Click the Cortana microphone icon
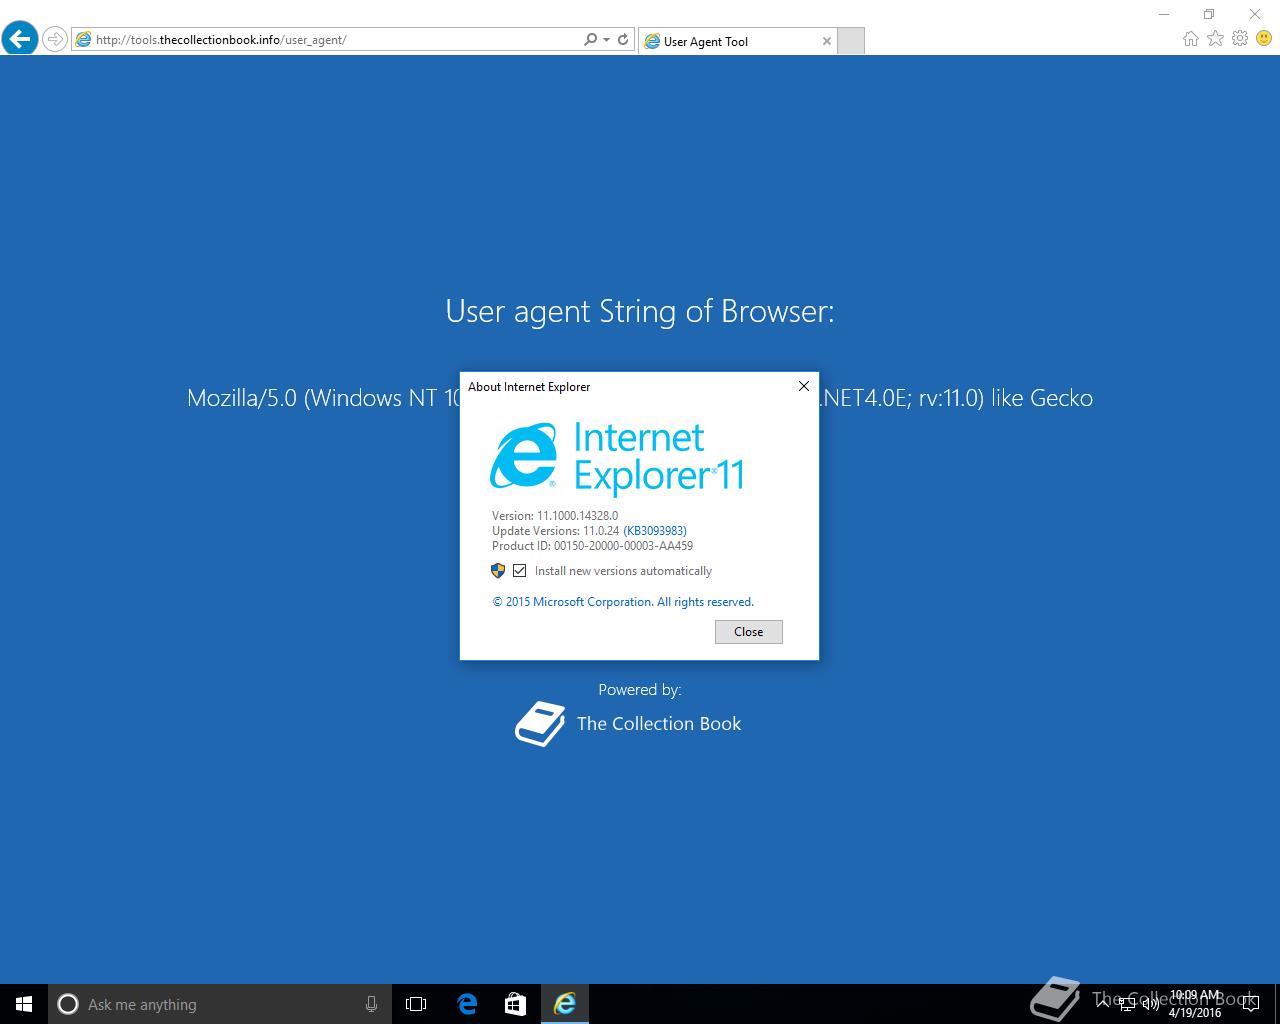The width and height of the screenshot is (1280, 1024). (x=371, y=1004)
